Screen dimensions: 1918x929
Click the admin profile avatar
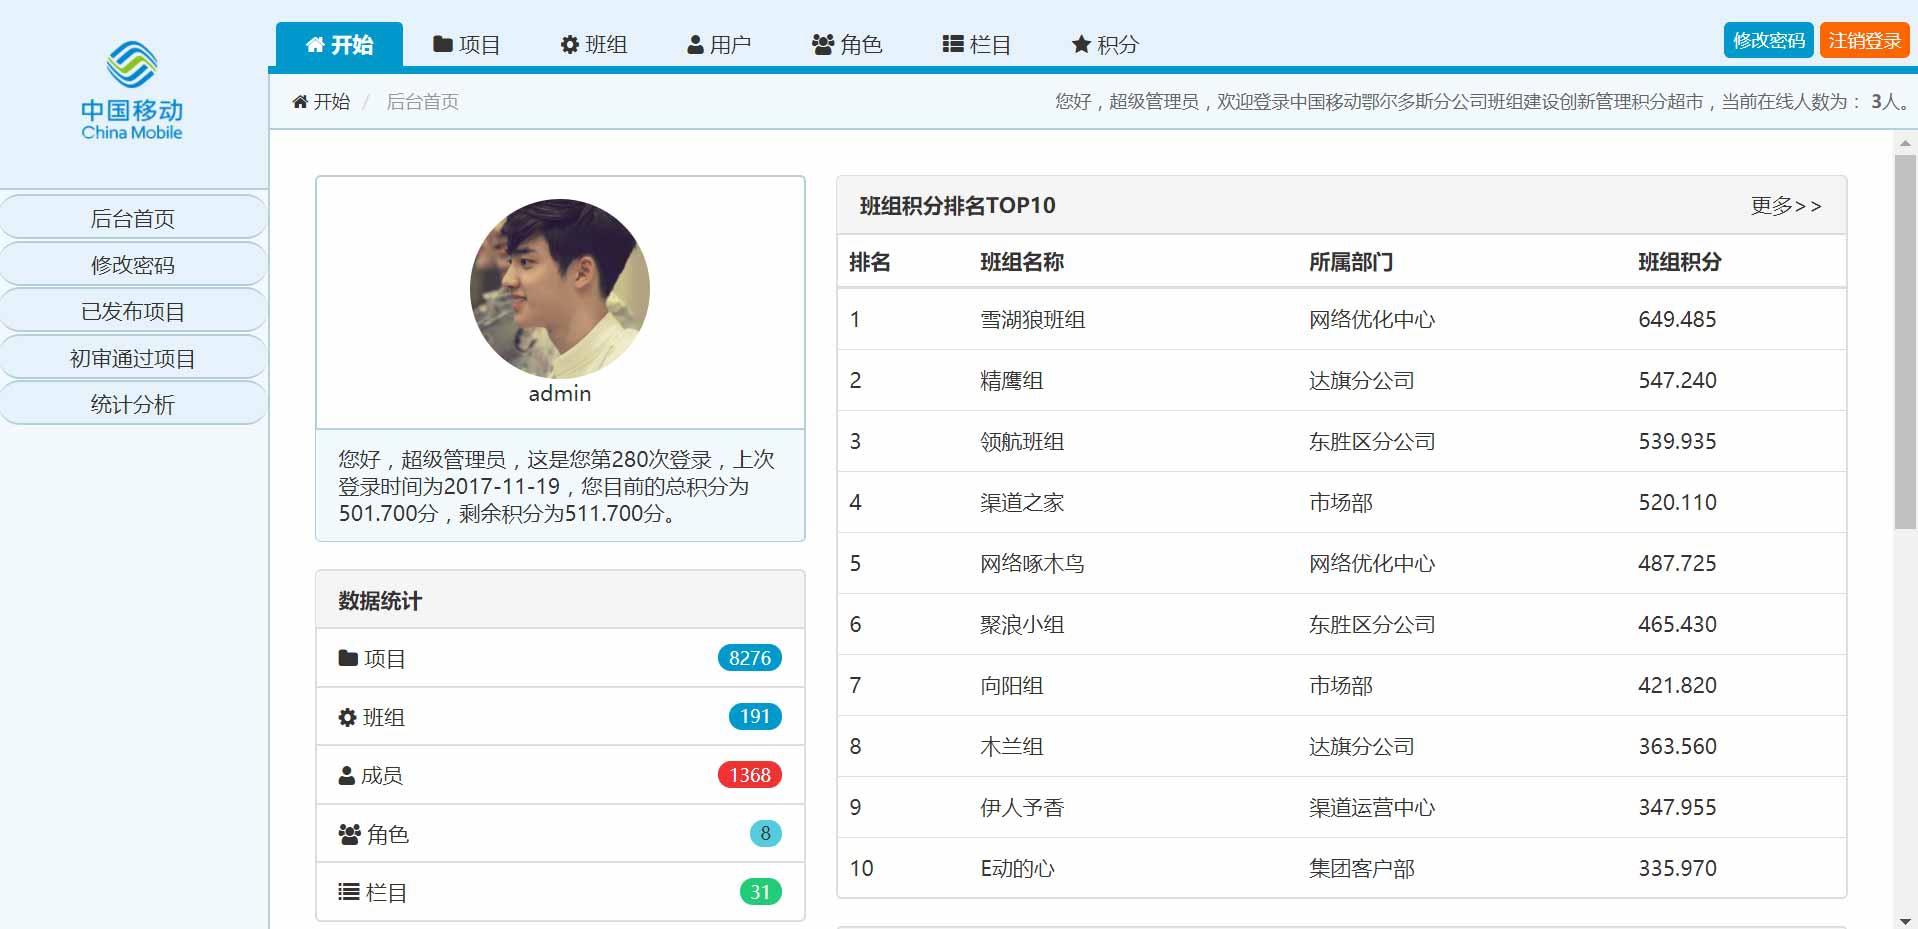560,289
